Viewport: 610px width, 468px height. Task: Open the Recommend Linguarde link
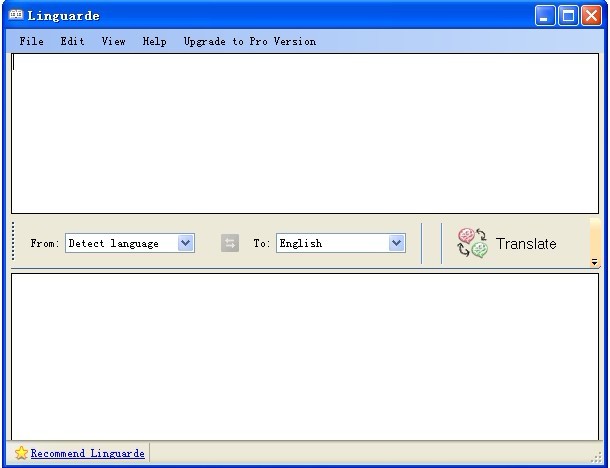click(x=88, y=453)
